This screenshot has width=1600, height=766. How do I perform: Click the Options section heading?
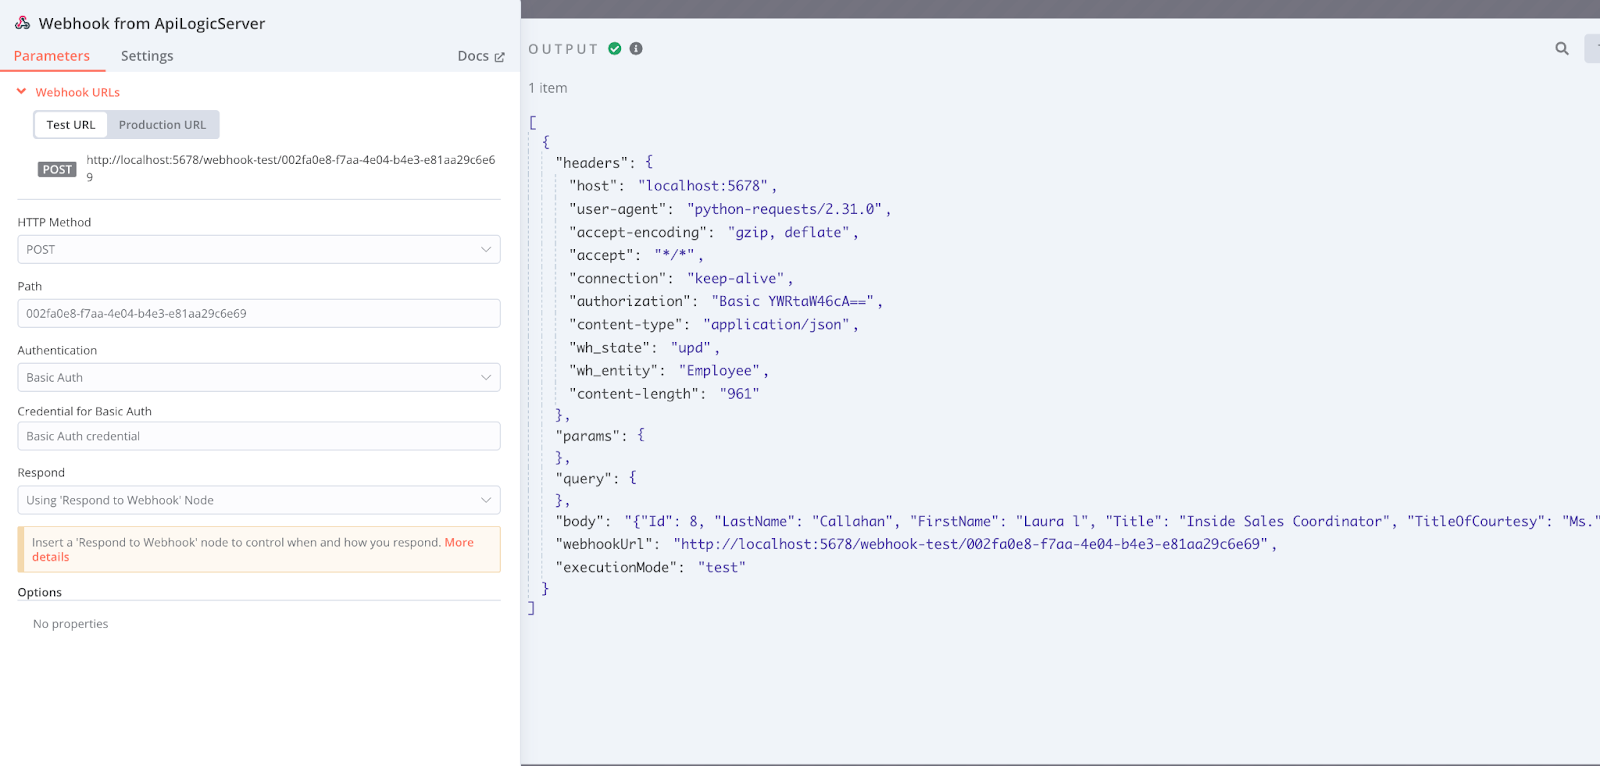[x=40, y=592]
